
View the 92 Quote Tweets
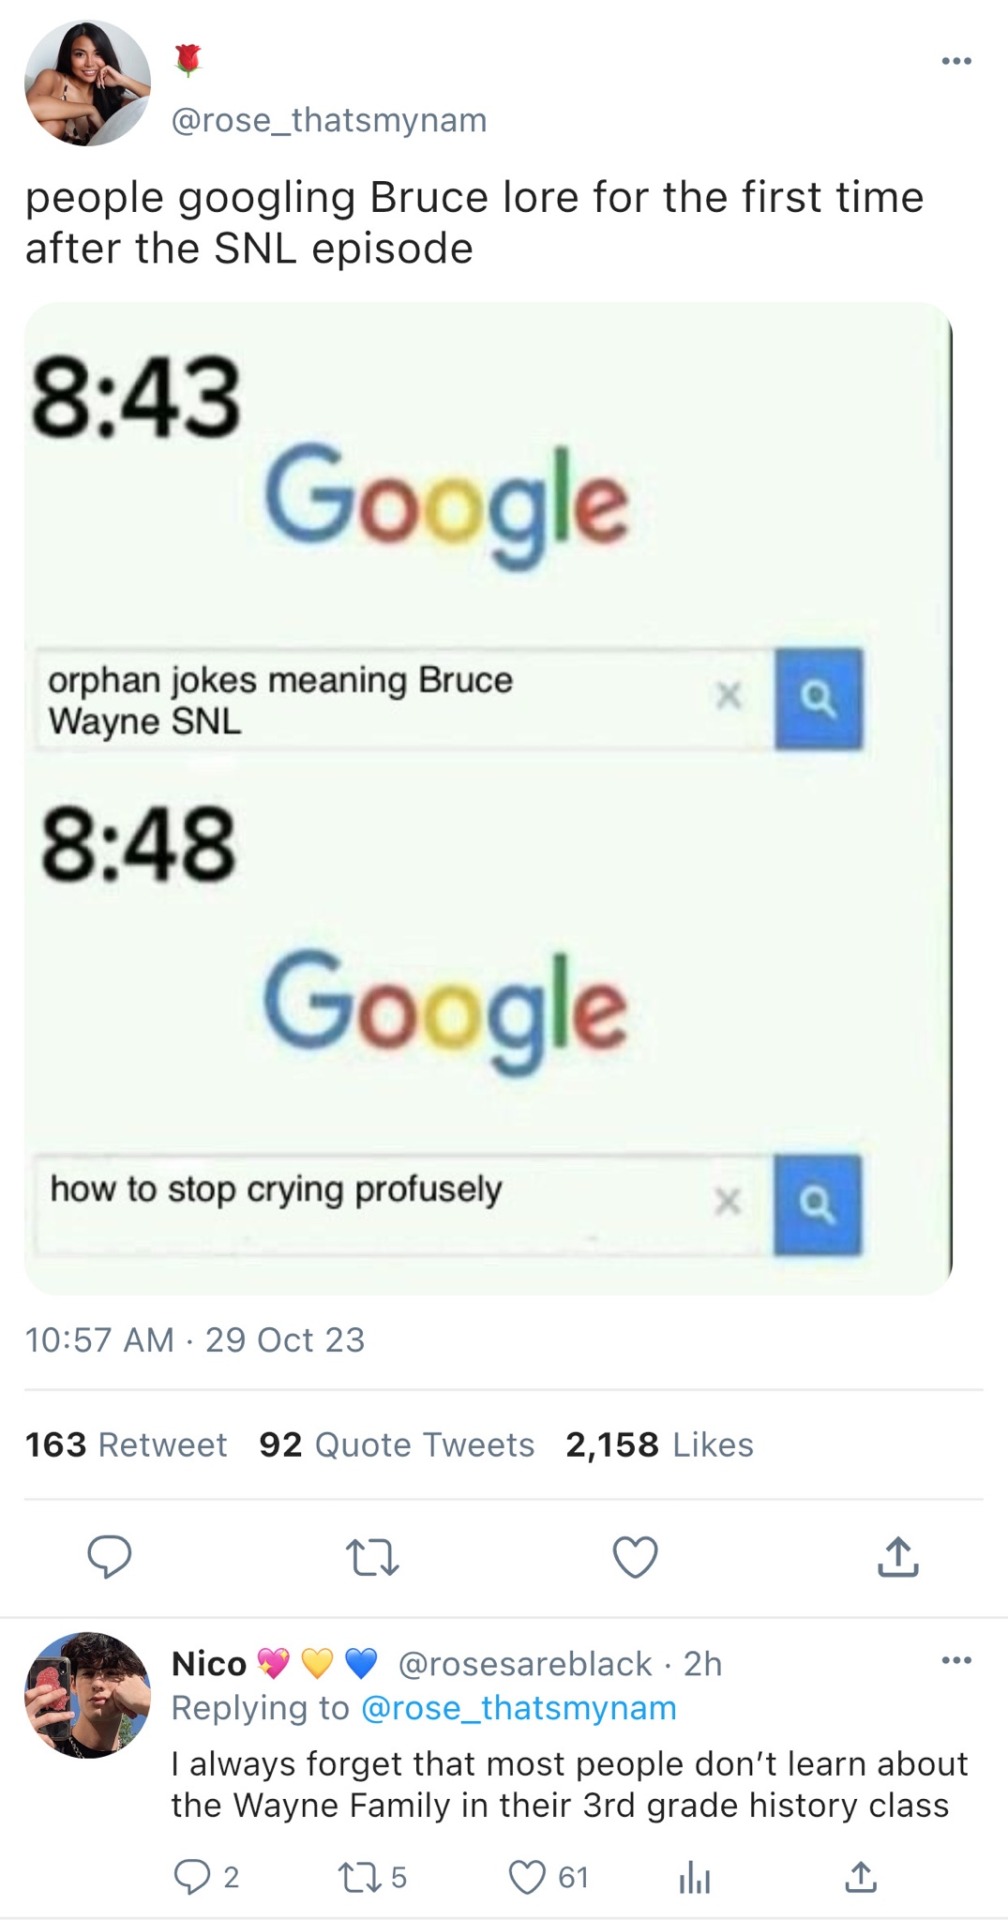click(396, 1445)
